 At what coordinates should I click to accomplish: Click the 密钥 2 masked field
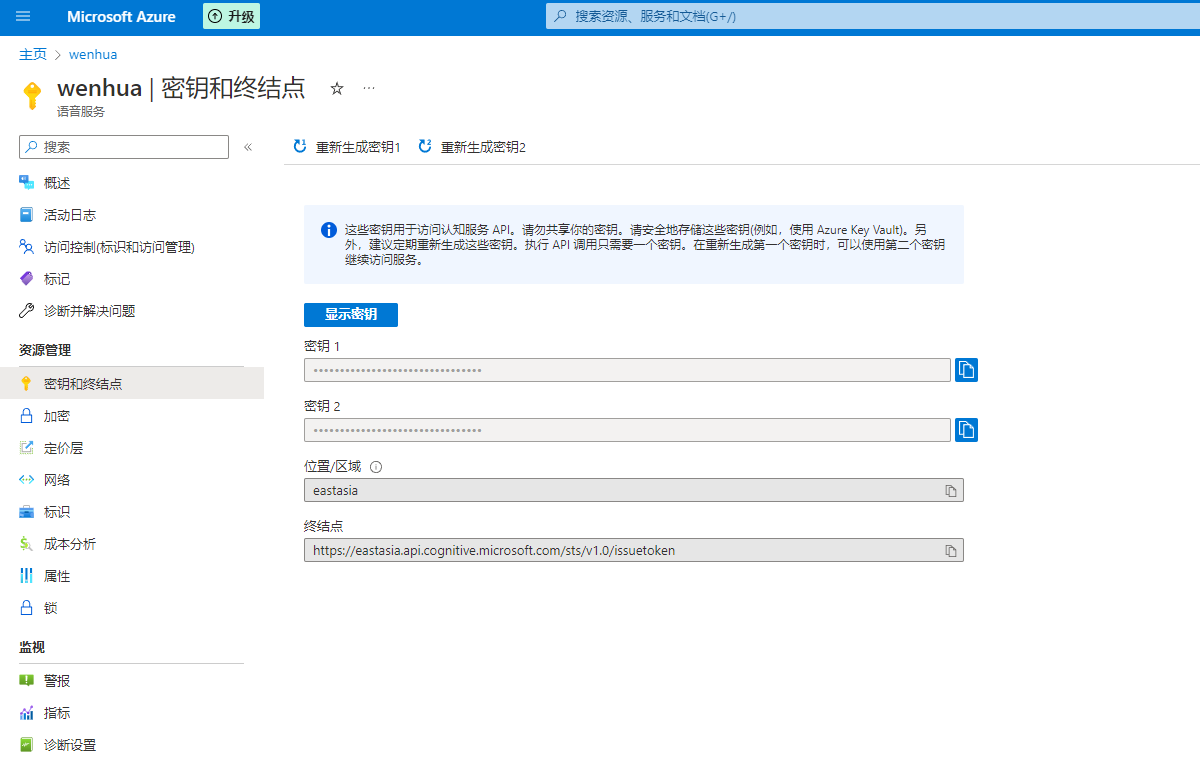pyautogui.click(x=627, y=430)
